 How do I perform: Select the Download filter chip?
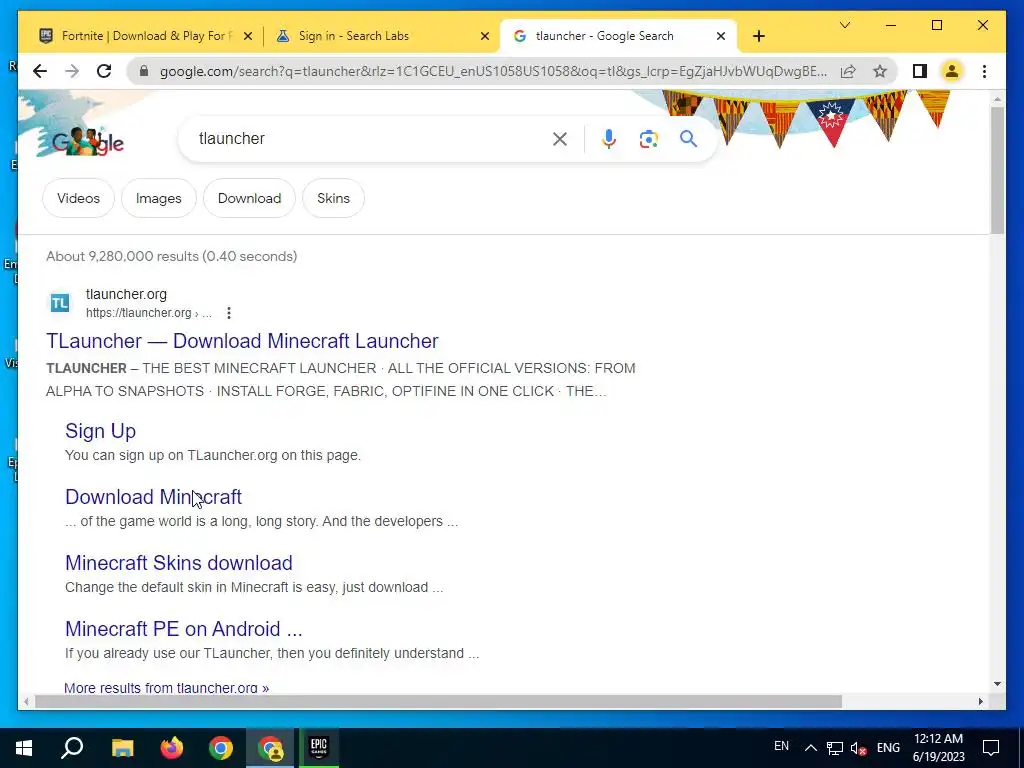click(249, 198)
